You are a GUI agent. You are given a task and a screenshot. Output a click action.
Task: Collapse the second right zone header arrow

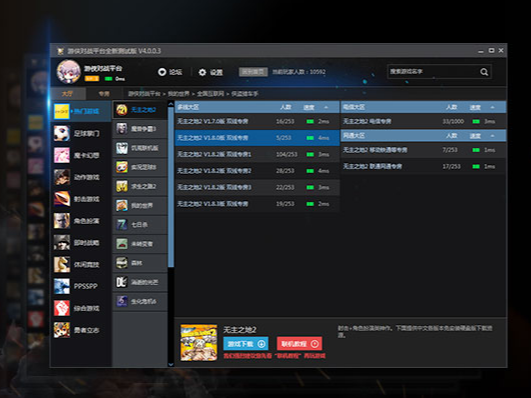point(492,136)
